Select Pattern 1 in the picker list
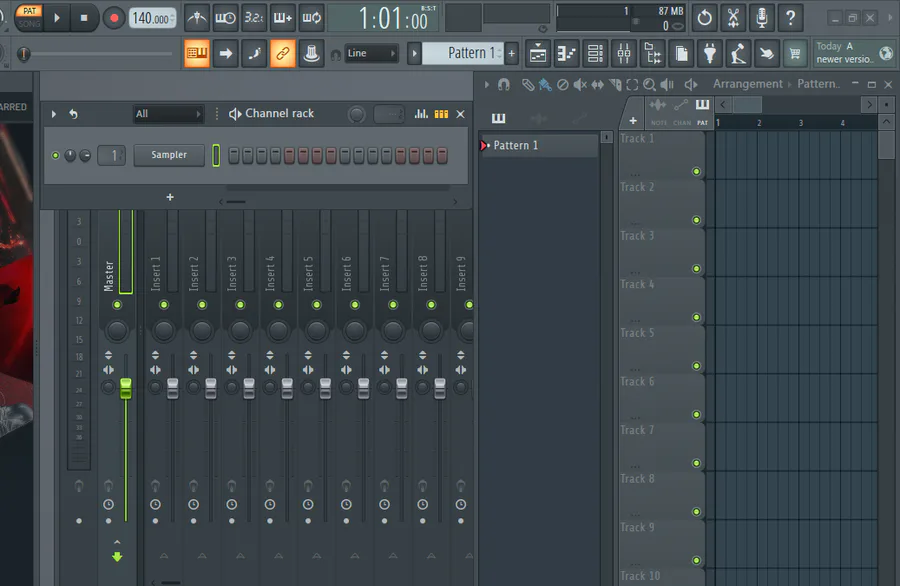The height and width of the screenshot is (586, 900). (x=538, y=145)
